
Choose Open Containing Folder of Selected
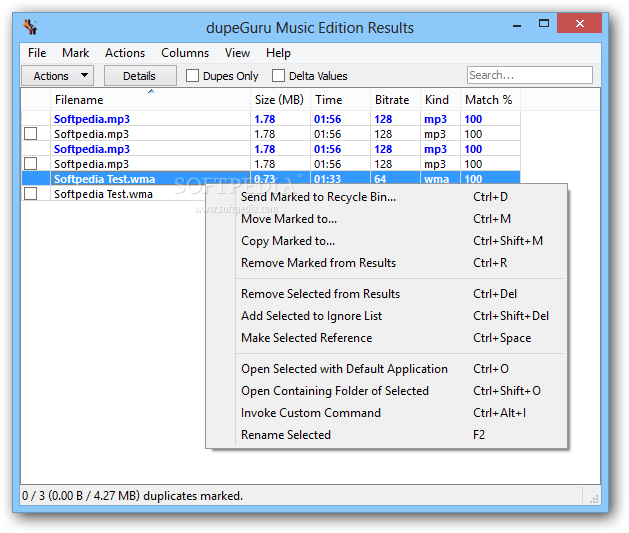(x=386, y=391)
